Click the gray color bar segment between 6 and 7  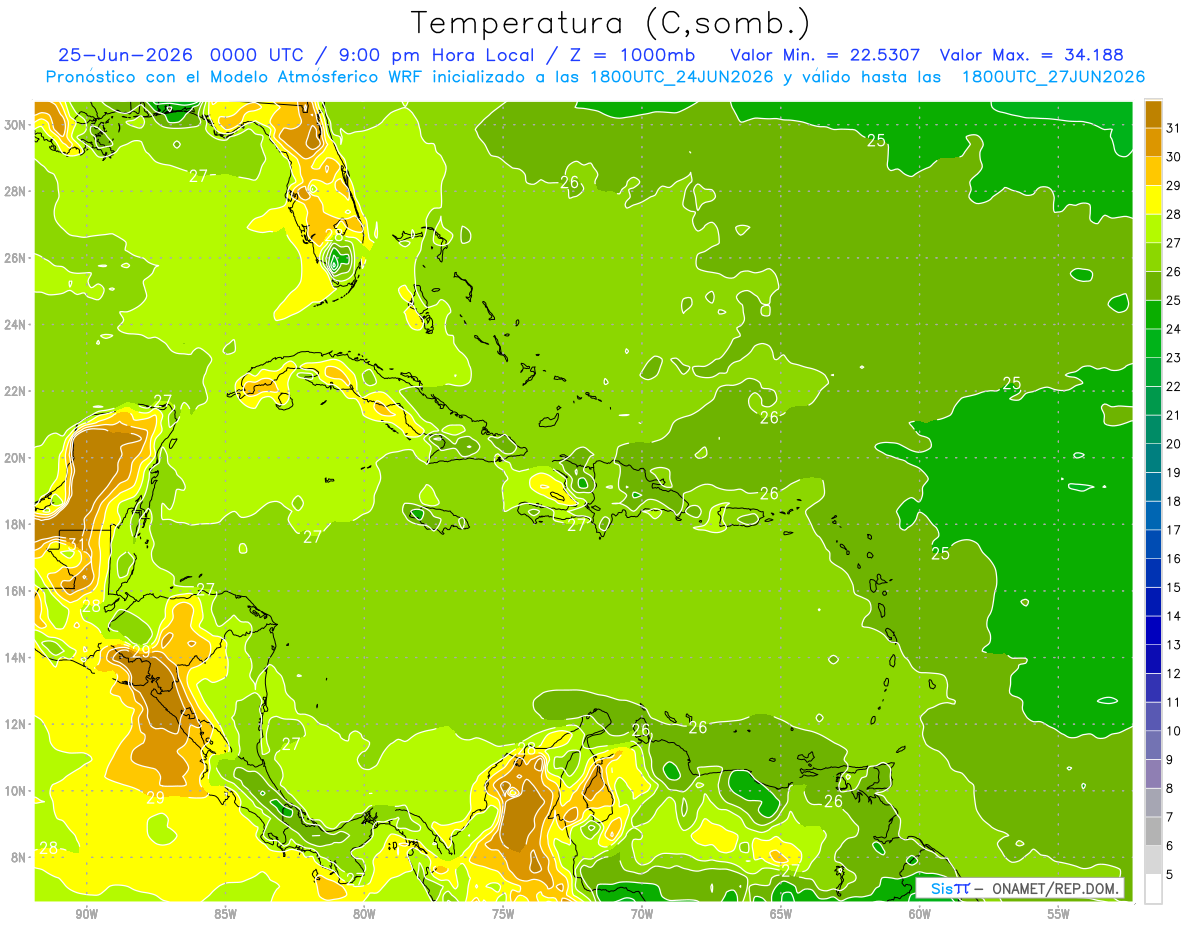[x=1153, y=831]
